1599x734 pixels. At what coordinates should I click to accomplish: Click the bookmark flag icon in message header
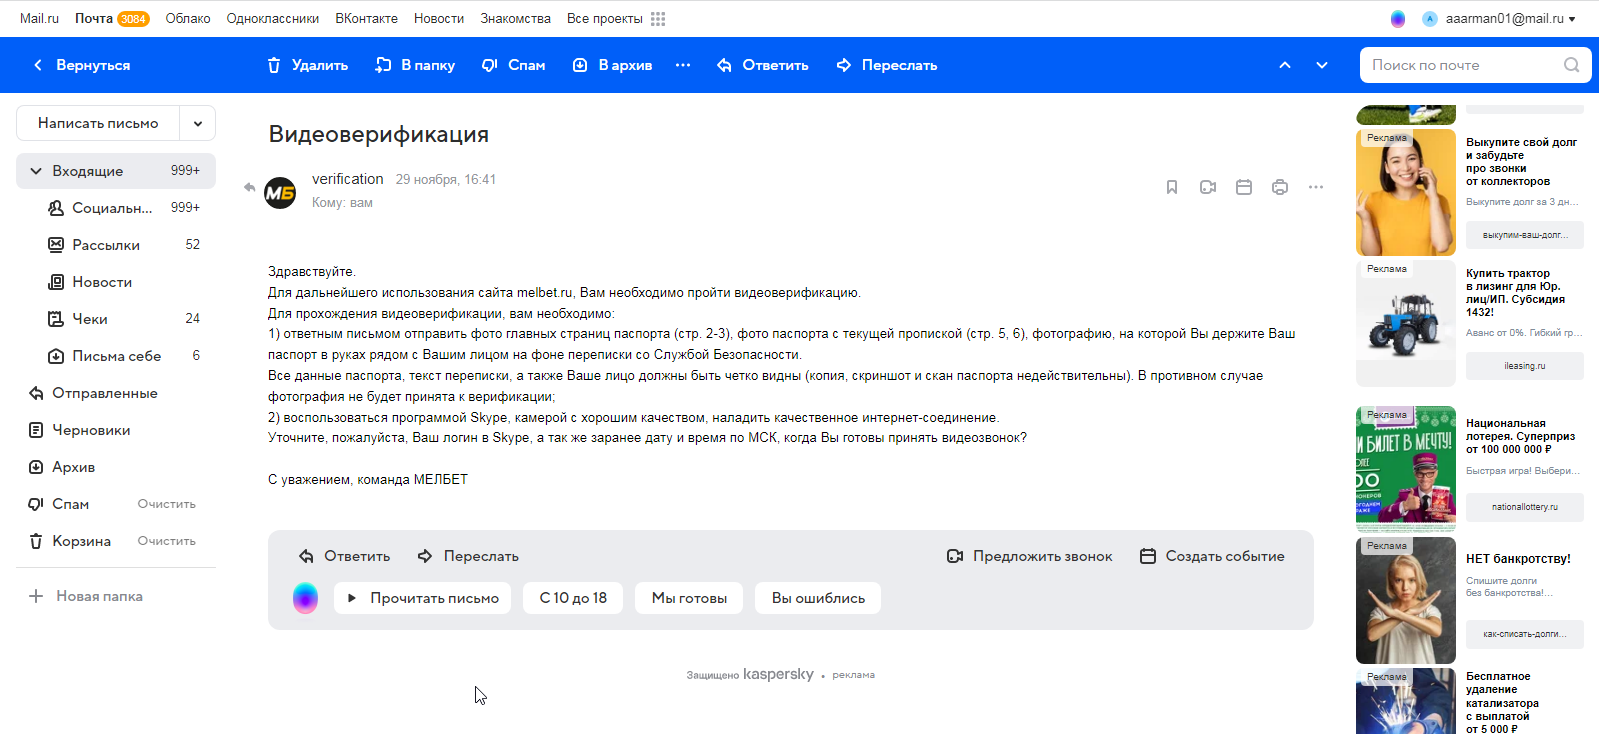(1171, 187)
